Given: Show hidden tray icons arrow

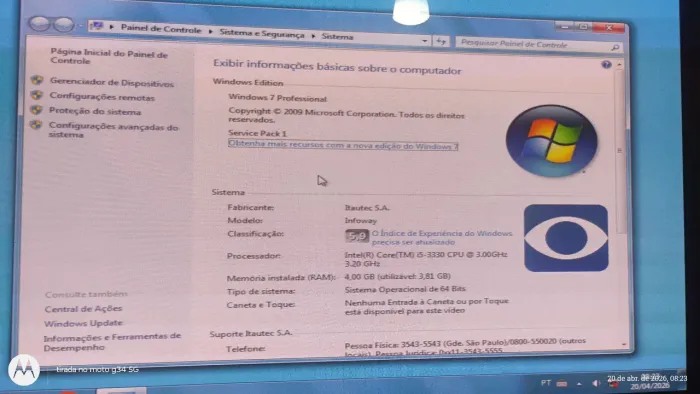Looking at the screenshot, I should (579, 384).
